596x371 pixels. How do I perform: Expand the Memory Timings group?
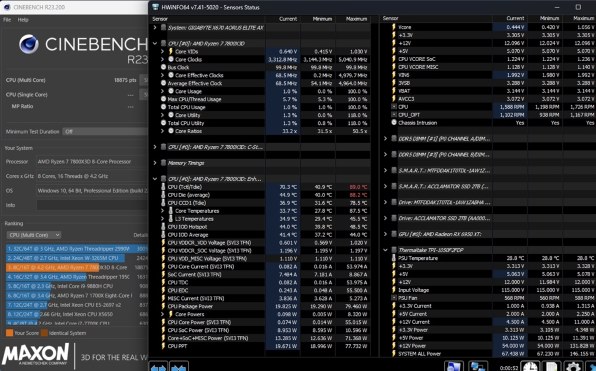tap(155, 163)
